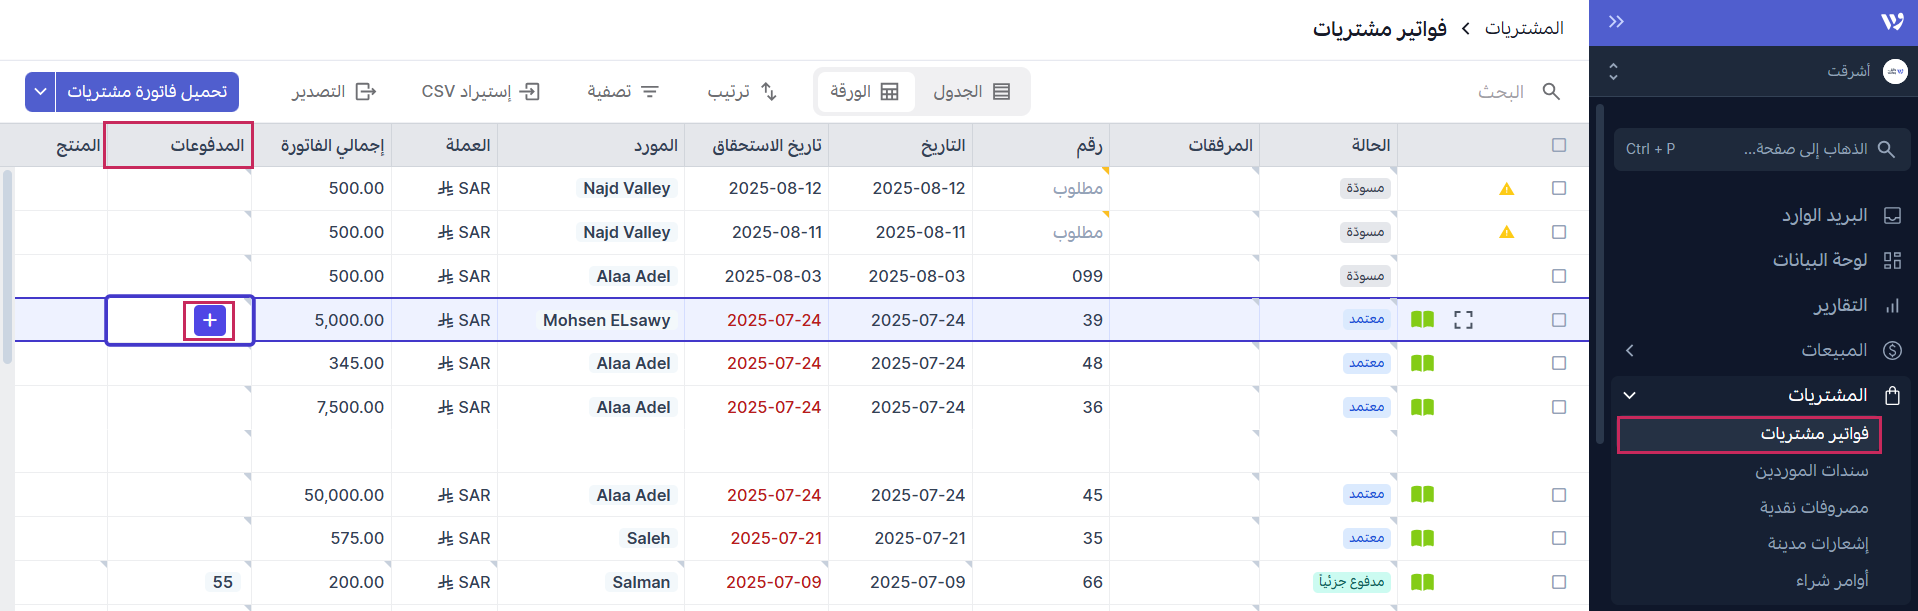Click Import CSV (إستيراد CSV)
Screen dimensions: 1918x611
click(x=480, y=92)
